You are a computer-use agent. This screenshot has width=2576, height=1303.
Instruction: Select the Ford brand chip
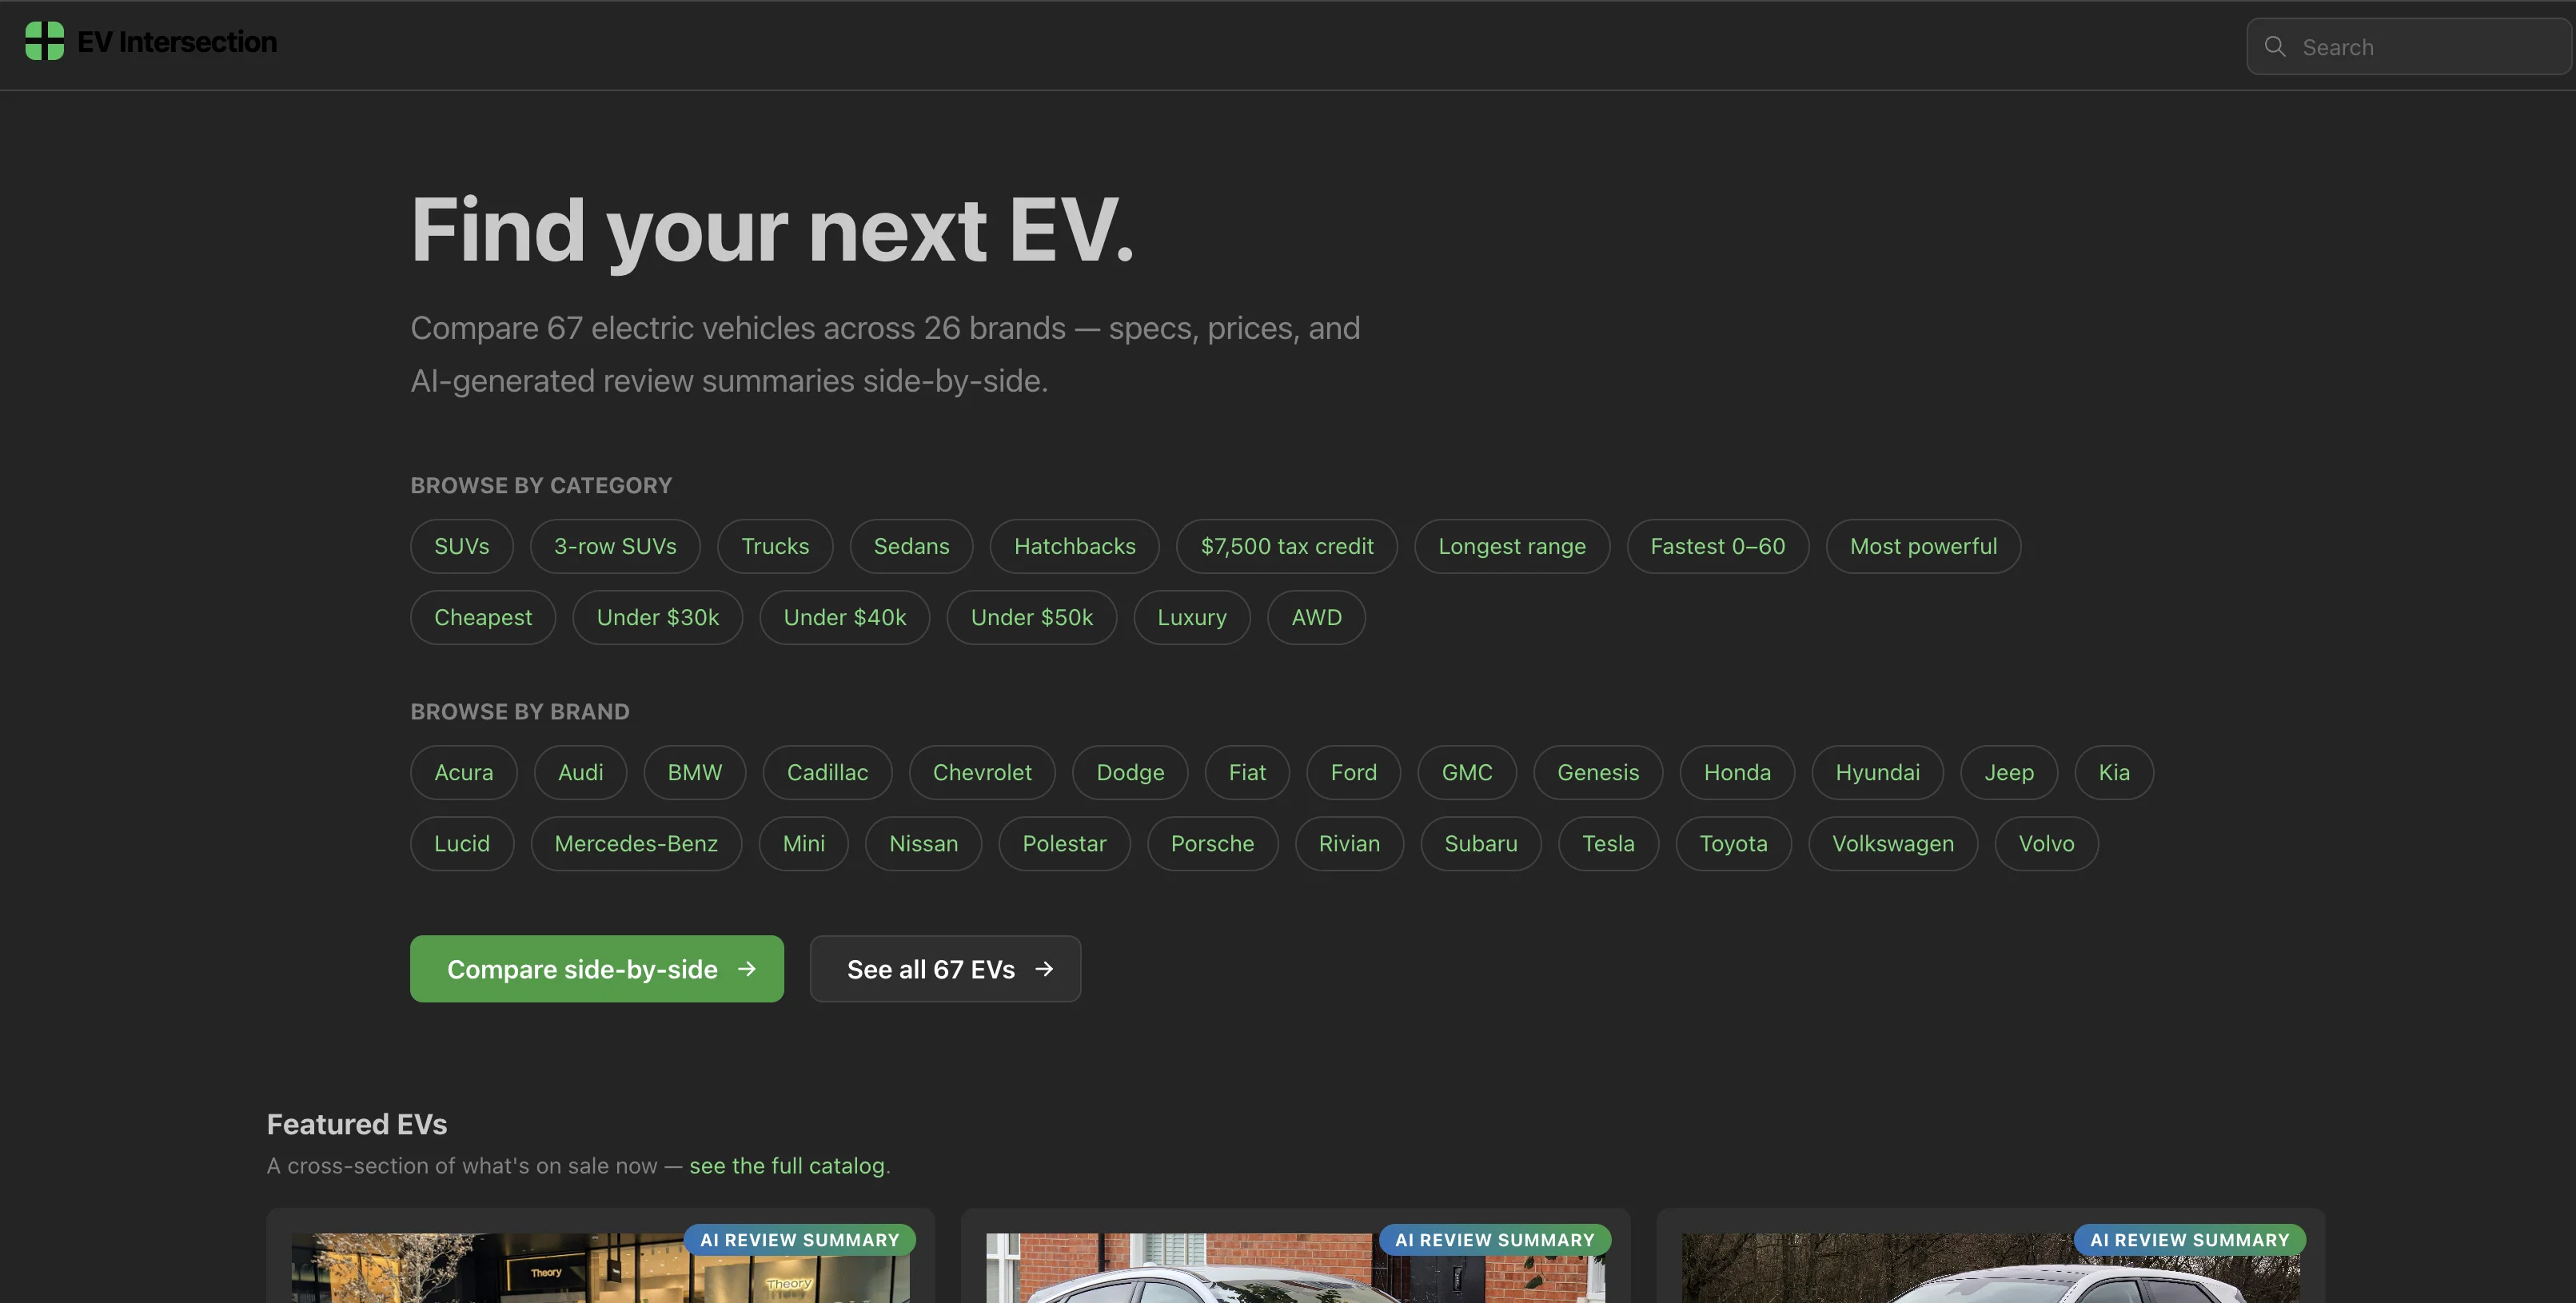[1353, 772]
